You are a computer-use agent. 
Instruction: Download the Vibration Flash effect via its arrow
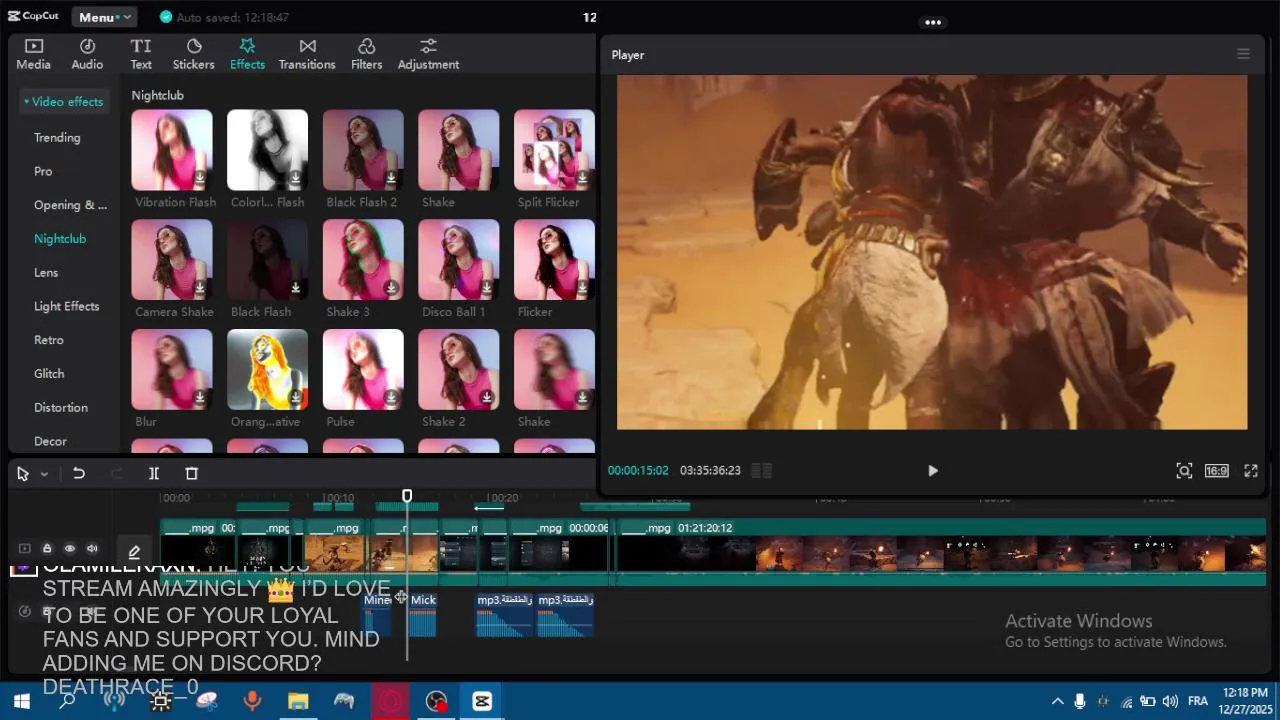(200, 178)
